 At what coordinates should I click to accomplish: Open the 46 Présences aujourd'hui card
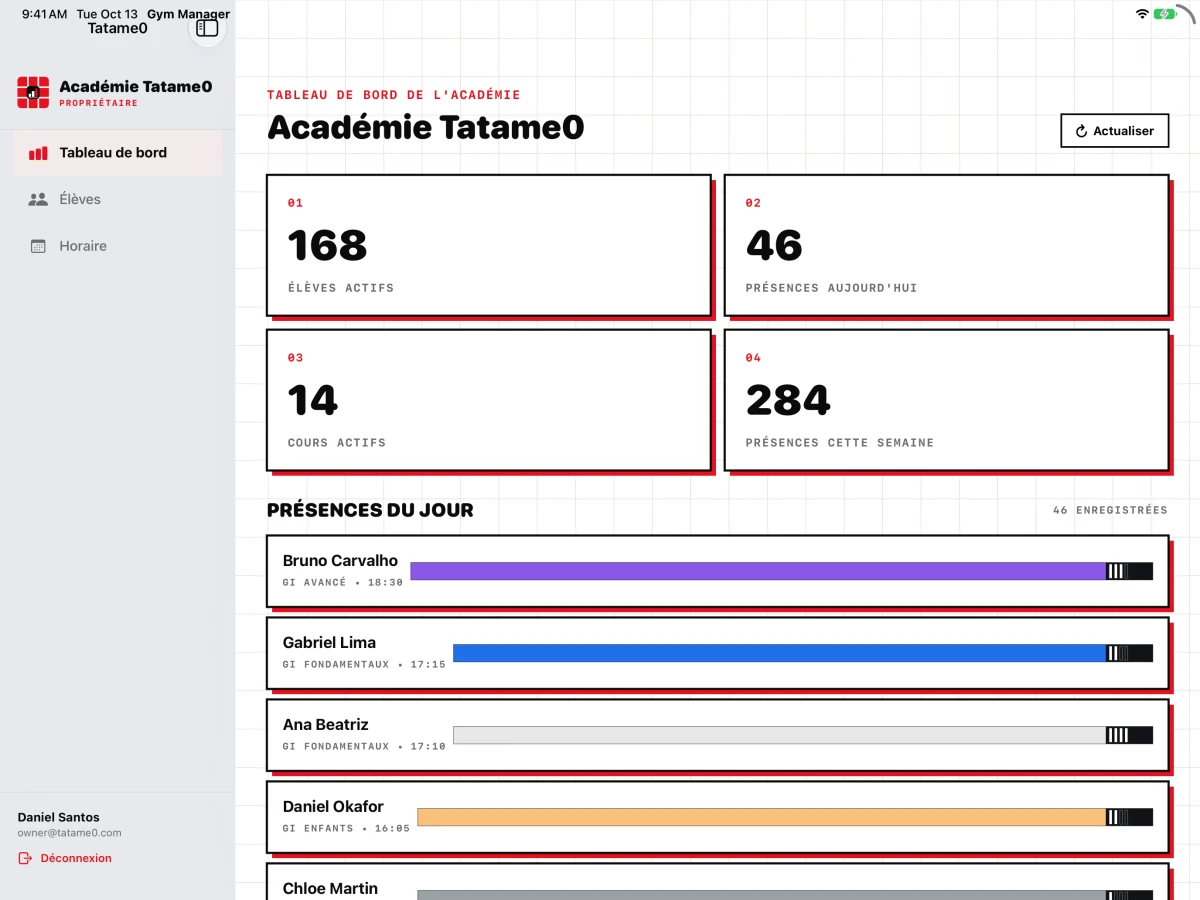tap(946, 245)
